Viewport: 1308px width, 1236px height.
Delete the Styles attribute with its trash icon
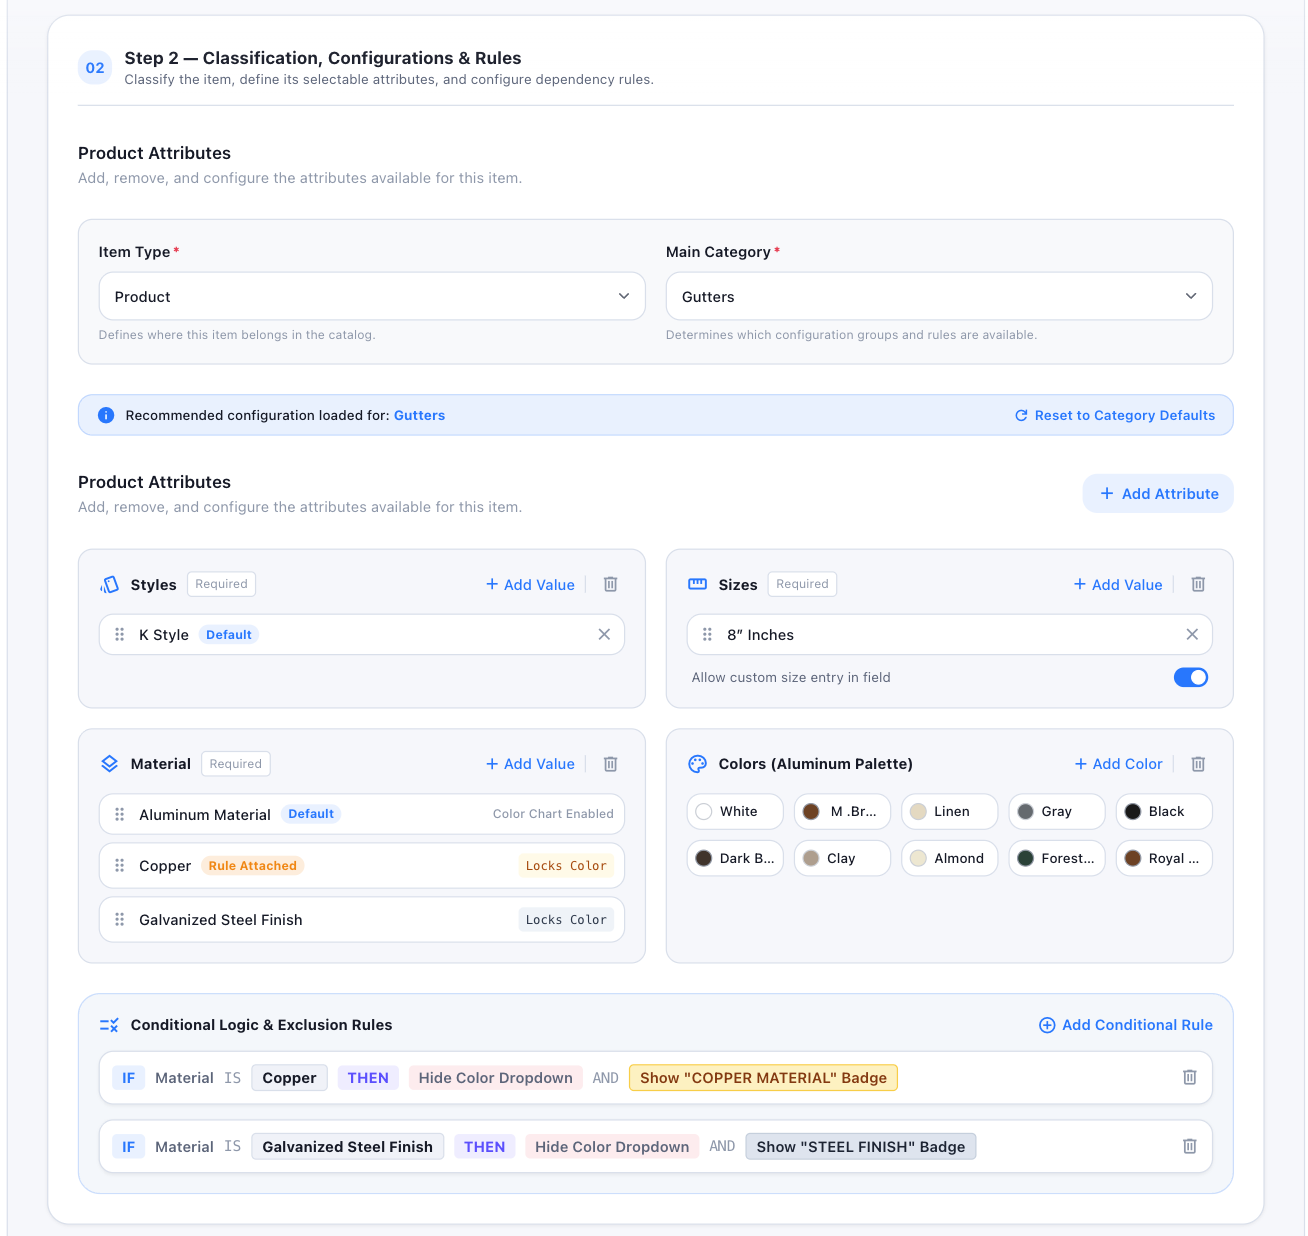(x=610, y=584)
